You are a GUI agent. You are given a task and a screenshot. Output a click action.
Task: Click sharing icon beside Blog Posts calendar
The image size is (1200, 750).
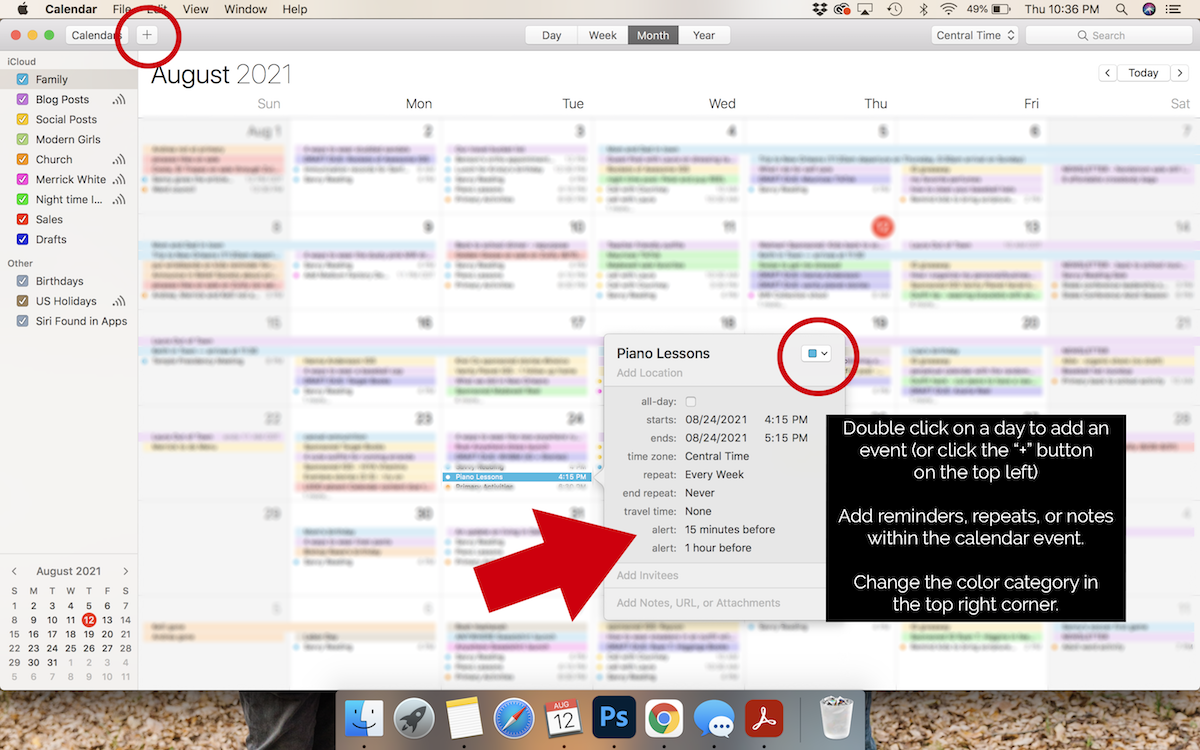point(119,100)
